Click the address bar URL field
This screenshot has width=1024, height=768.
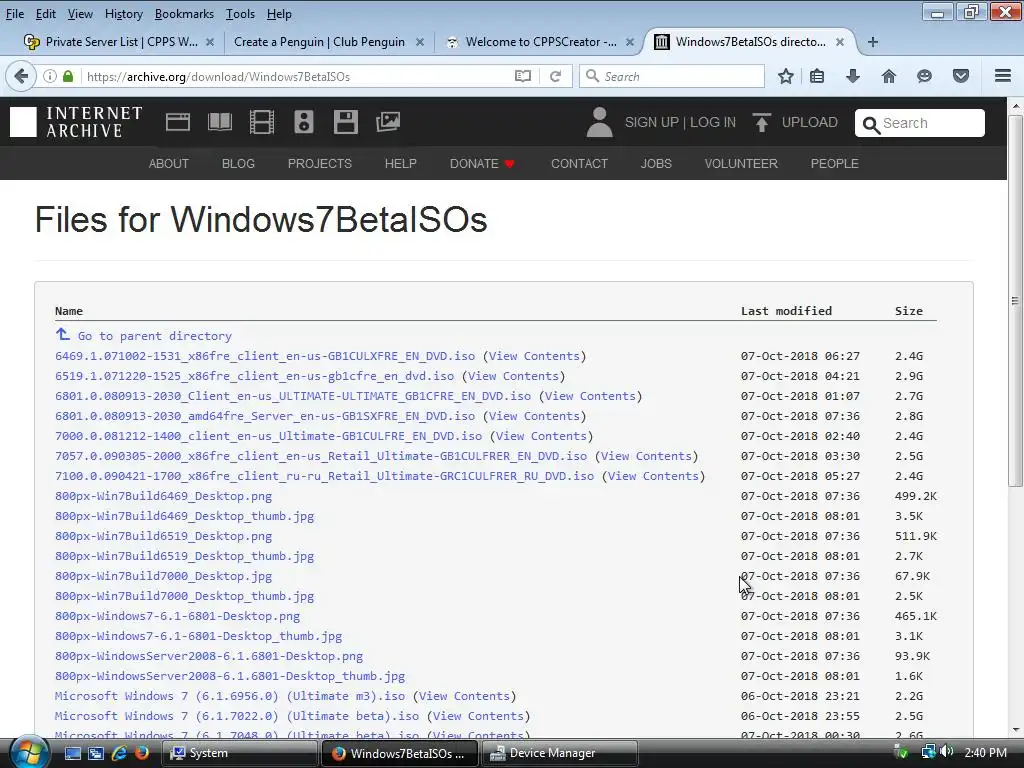(297, 76)
